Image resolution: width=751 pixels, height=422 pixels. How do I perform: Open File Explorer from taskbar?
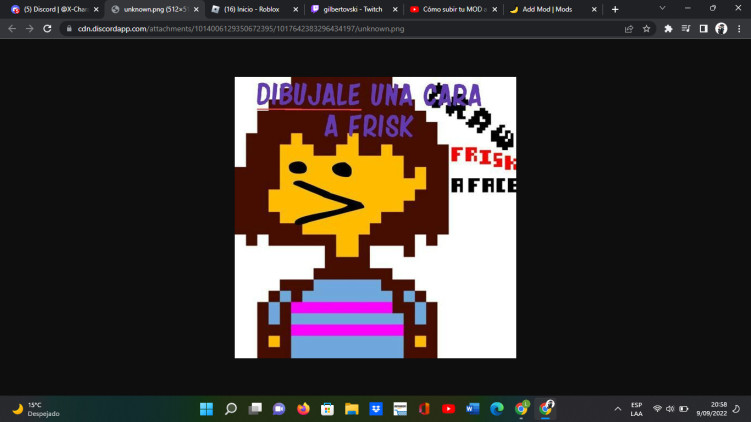click(x=352, y=409)
